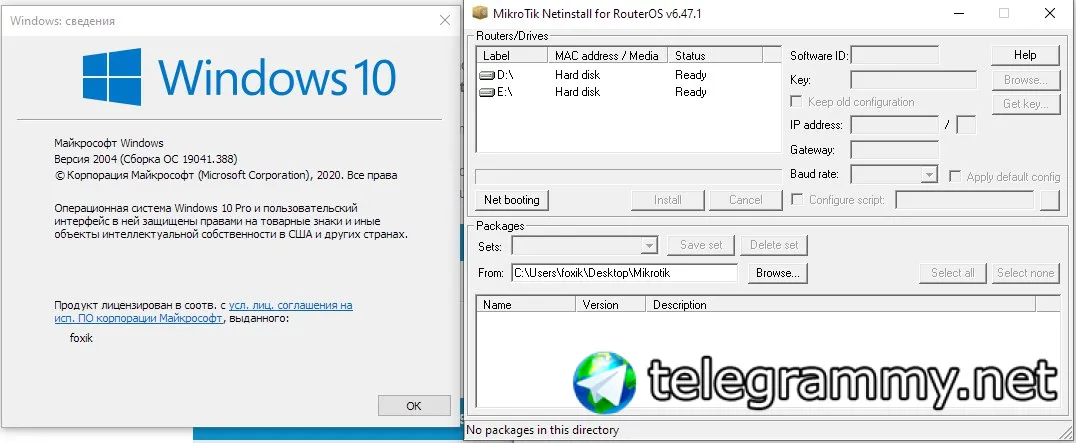Click the Install button
The width and height of the screenshot is (1076, 443).
point(668,200)
